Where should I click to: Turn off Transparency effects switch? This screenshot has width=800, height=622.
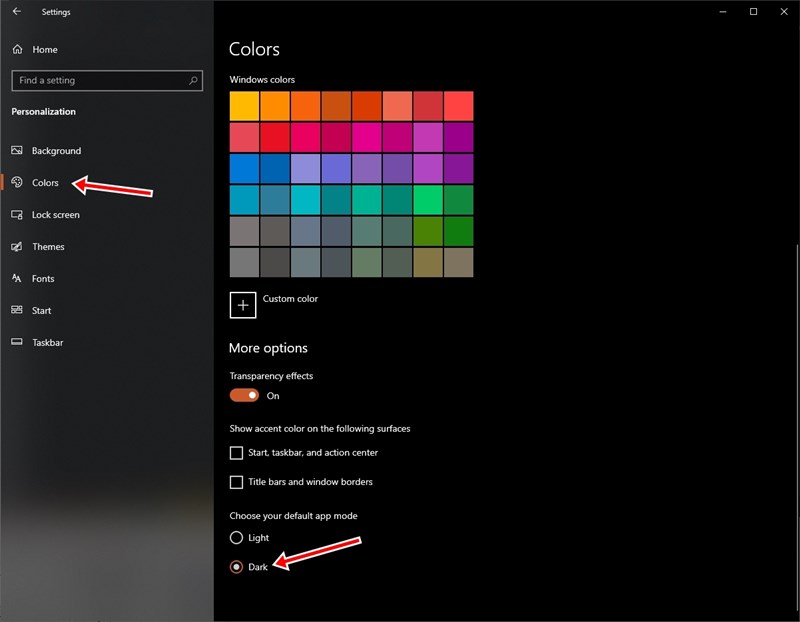(x=244, y=395)
